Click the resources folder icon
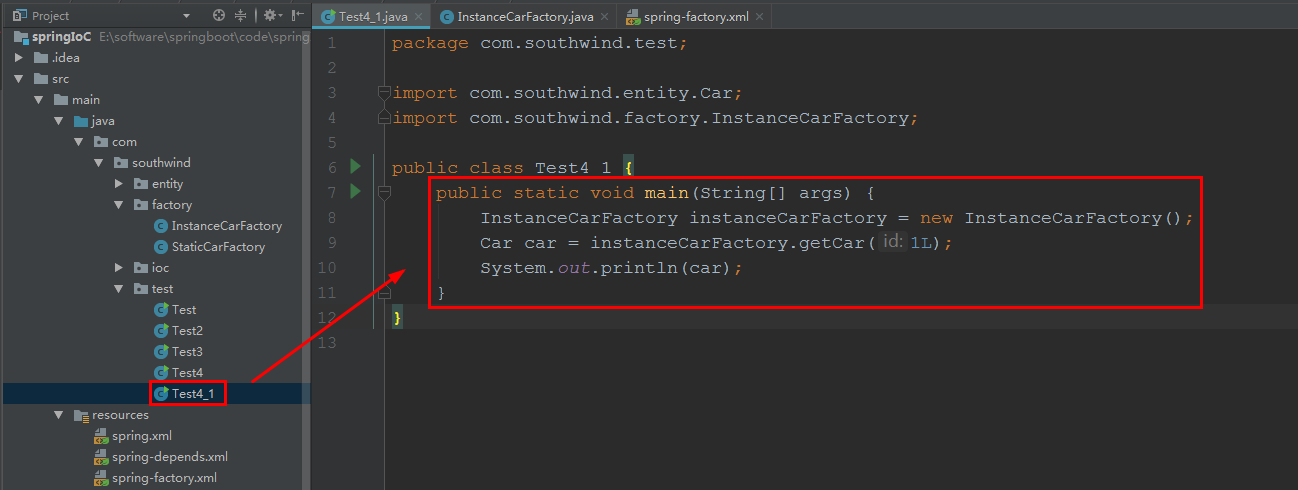The image size is (1298, 490). [x=81, y=415]
